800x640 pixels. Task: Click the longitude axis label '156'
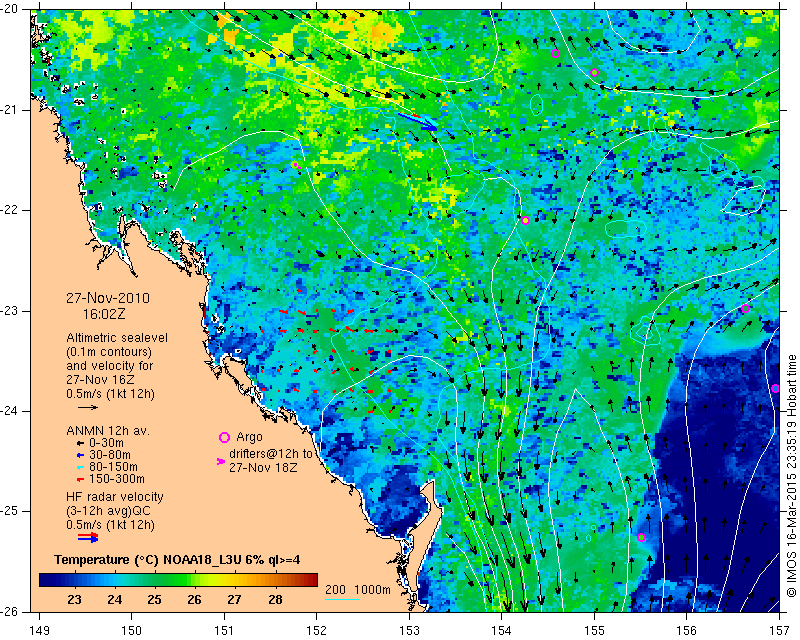click(x=687, y=631)
